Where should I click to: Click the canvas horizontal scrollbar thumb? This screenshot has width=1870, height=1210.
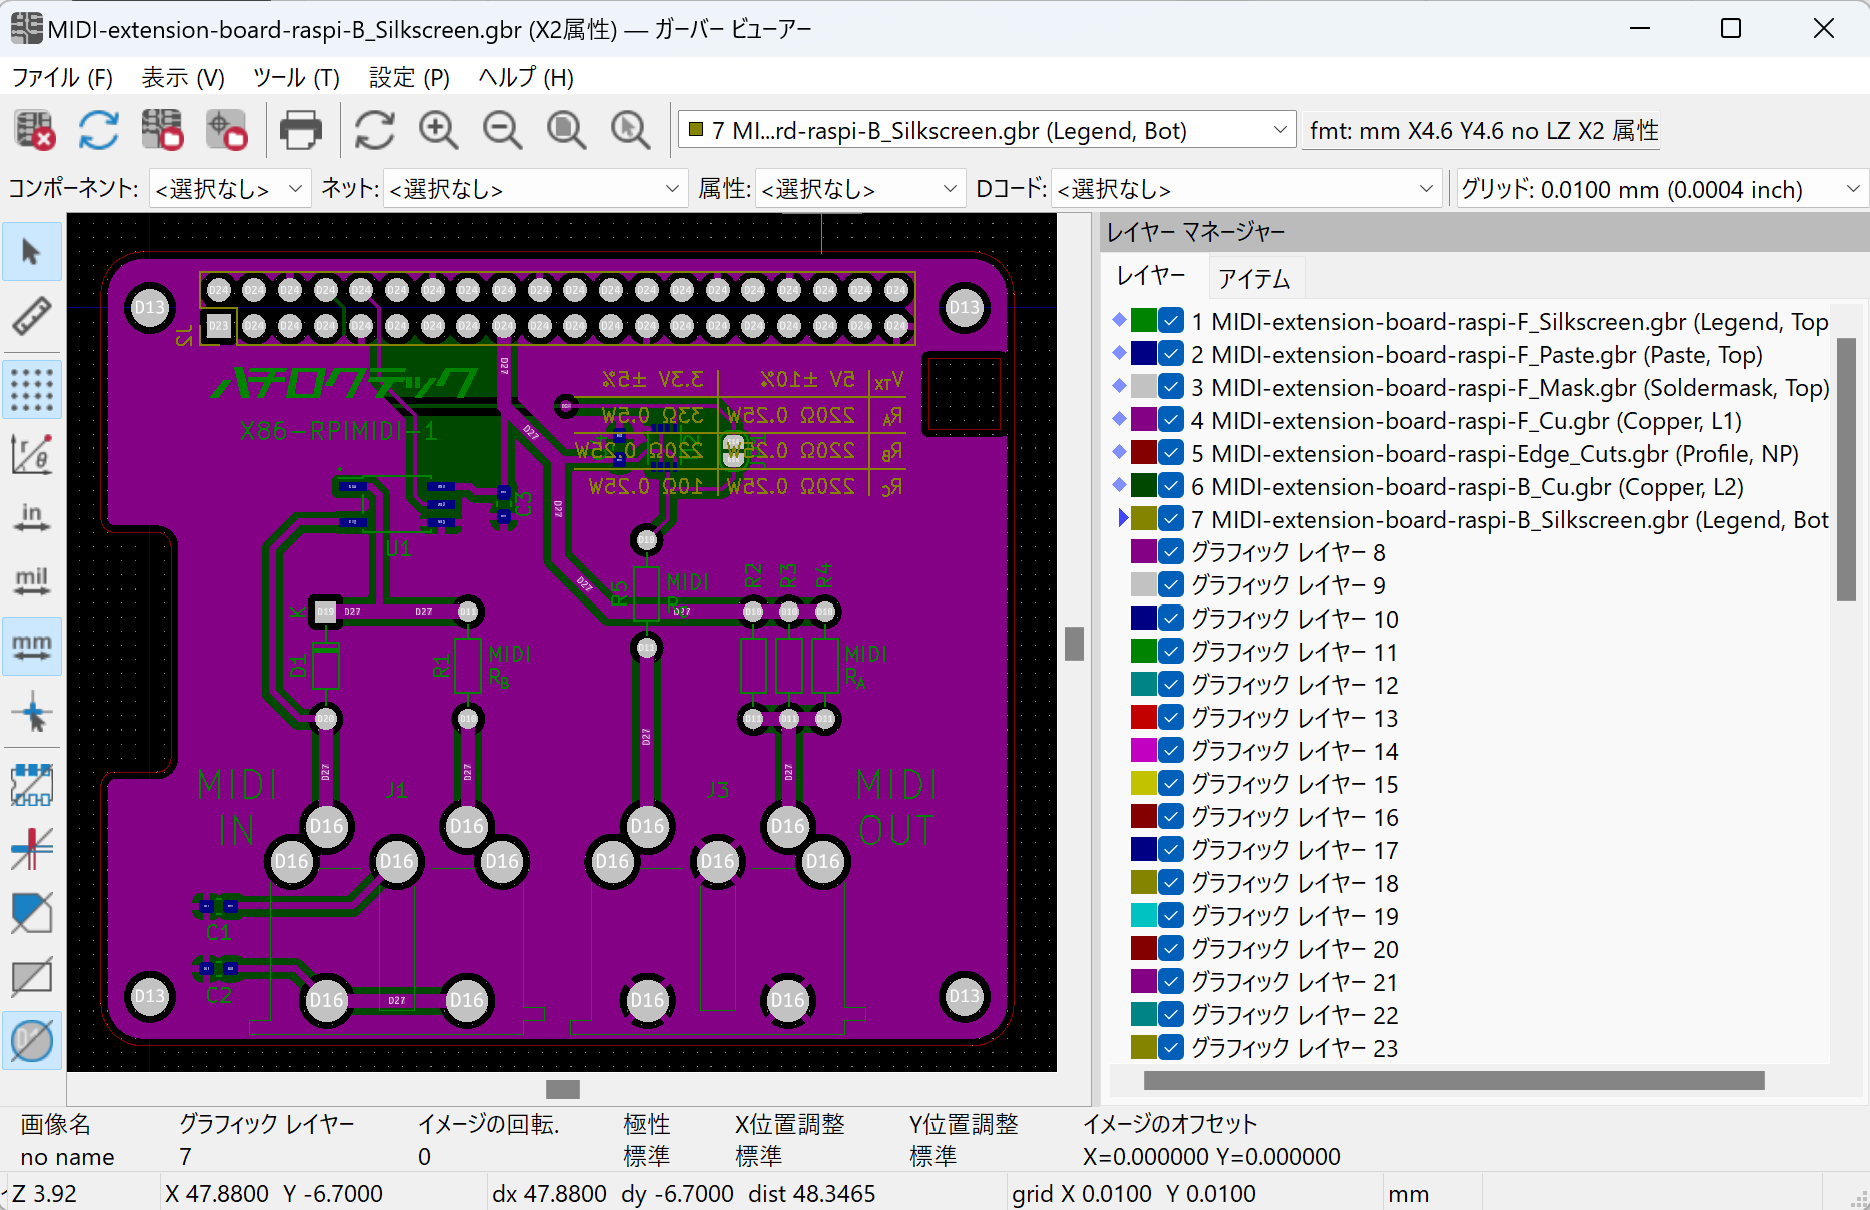pos(563,1089)
